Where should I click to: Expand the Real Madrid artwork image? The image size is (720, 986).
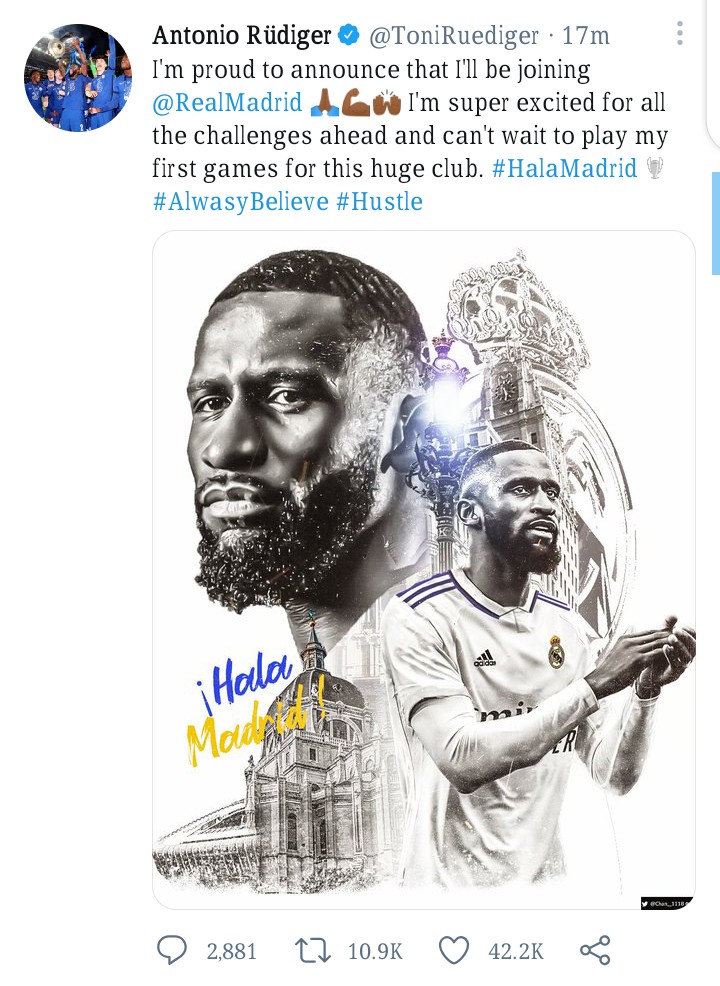point(424,570)
